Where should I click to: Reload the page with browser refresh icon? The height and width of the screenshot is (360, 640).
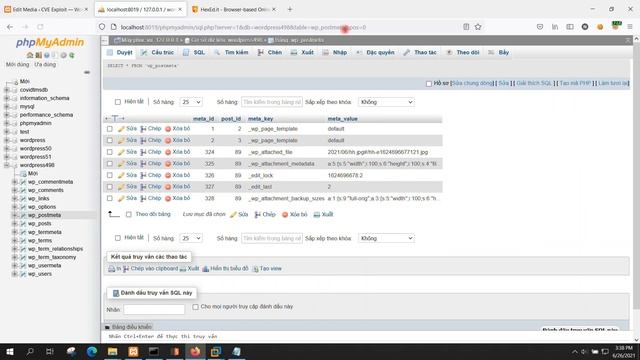(40, 27)
